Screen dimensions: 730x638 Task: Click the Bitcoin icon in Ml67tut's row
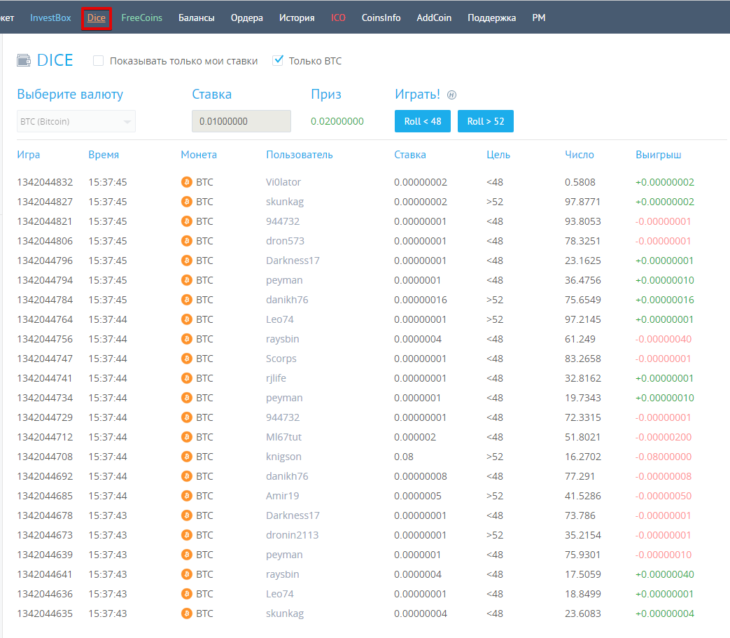tap(187, 437)
